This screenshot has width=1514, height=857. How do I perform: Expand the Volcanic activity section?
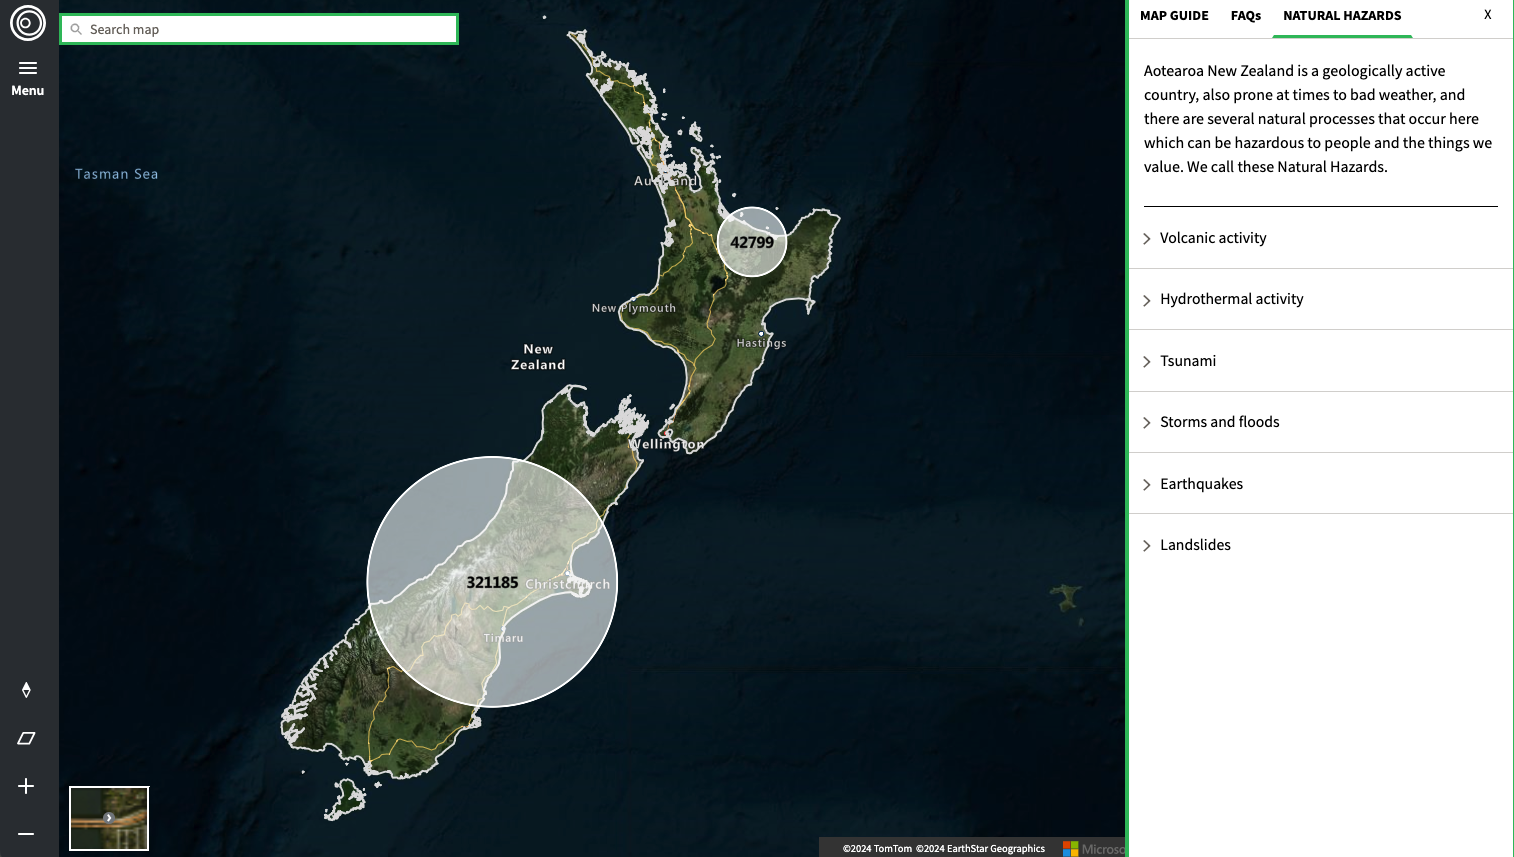point(1321,238)
